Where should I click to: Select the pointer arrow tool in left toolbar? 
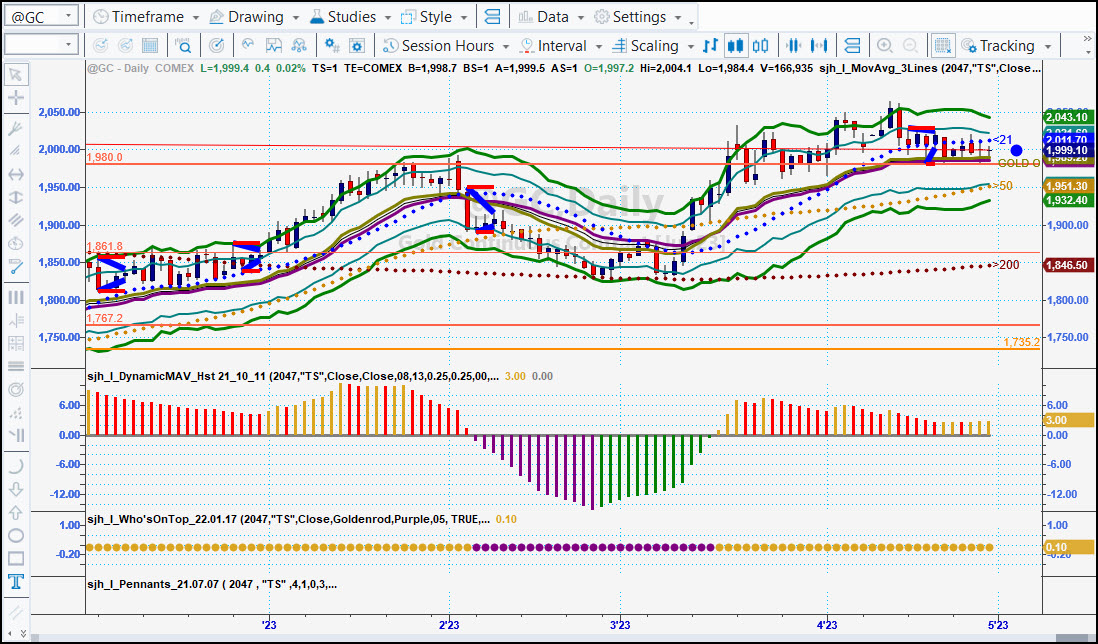click(x=15, y=74)
